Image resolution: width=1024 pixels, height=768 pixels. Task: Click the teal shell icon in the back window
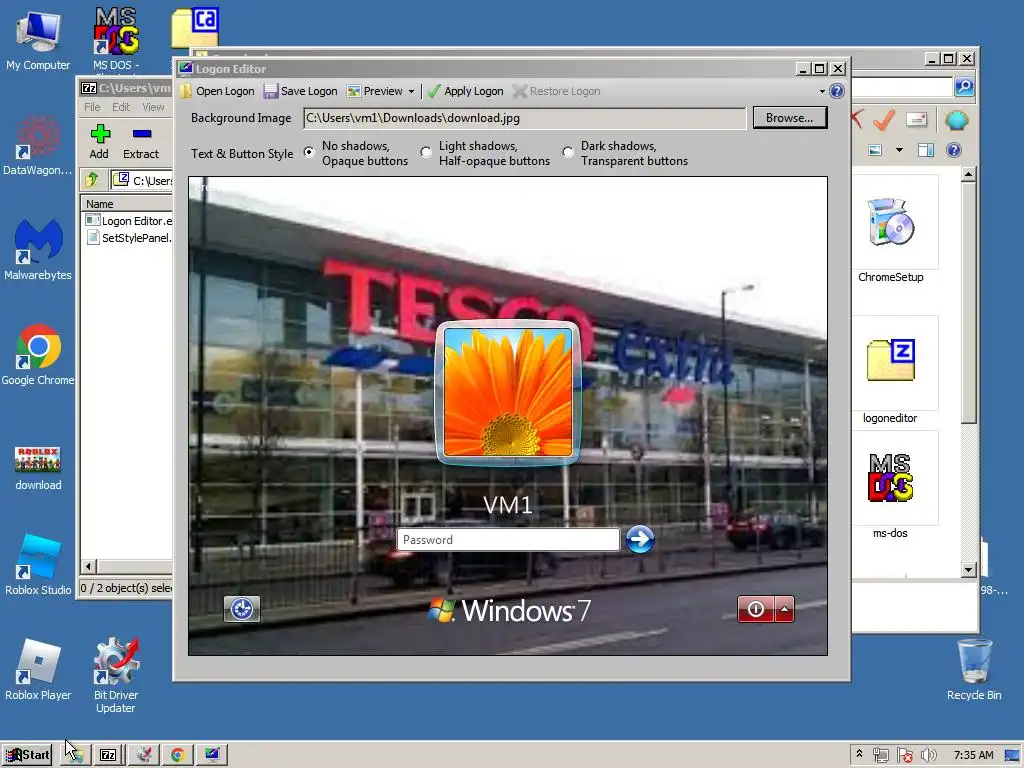click(956, 120)
